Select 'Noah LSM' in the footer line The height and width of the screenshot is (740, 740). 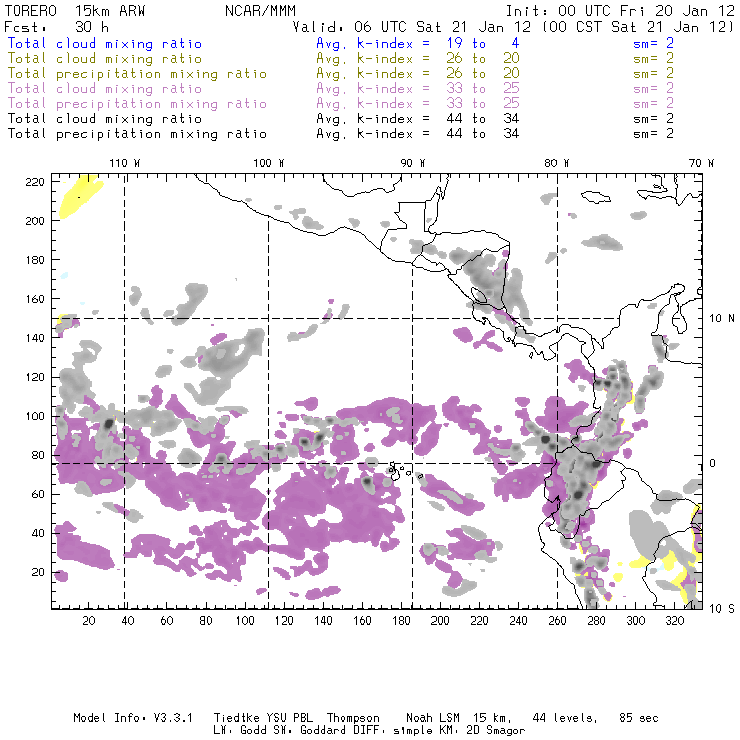click(433, 718)
